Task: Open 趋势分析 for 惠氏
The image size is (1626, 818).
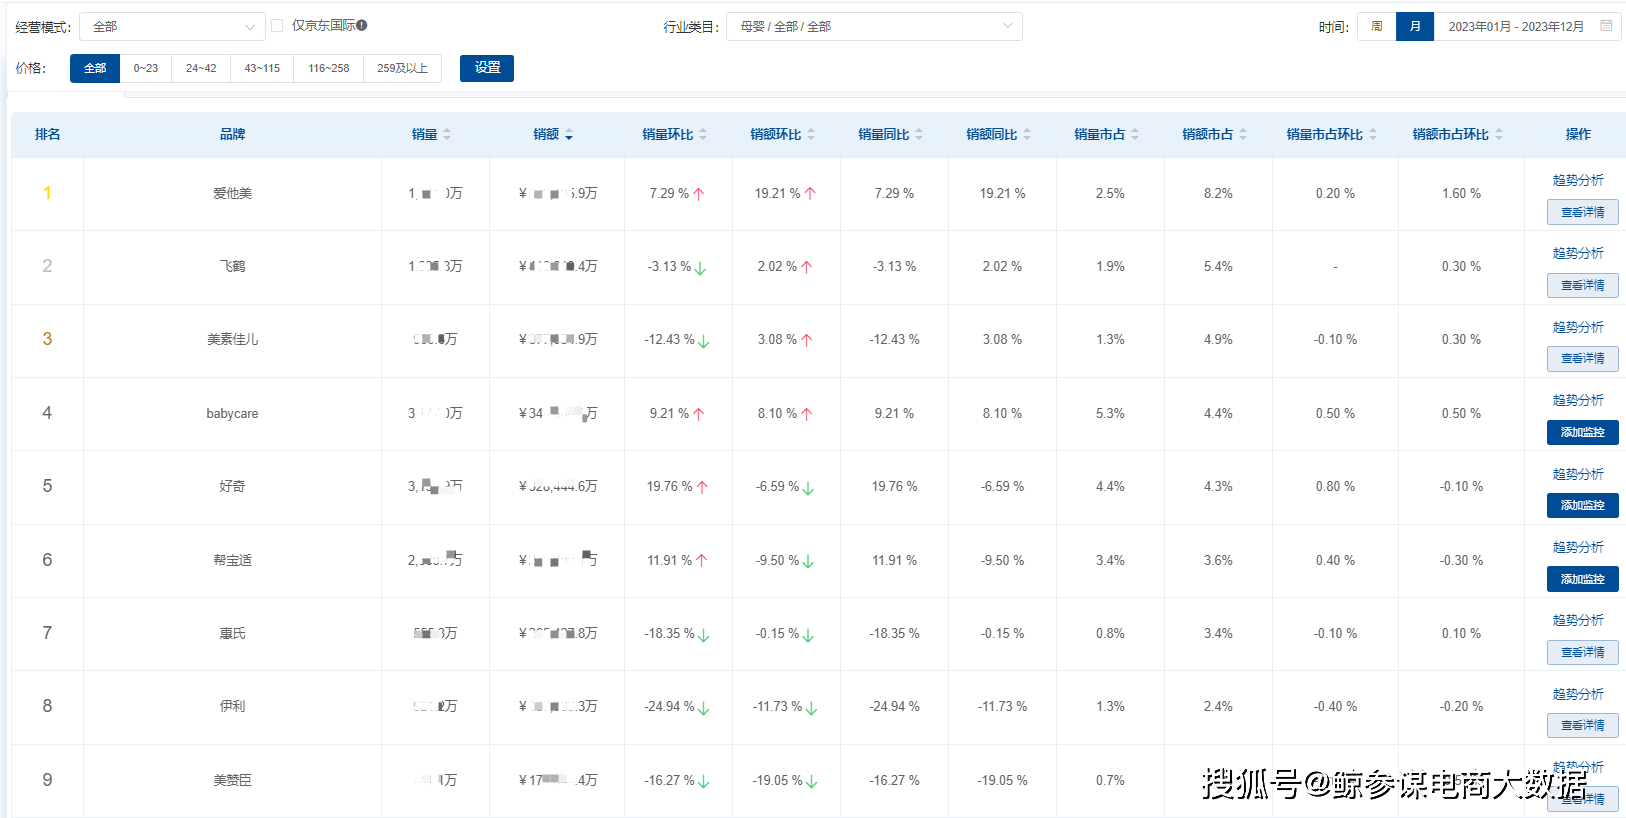Action: coord(1578,620)
